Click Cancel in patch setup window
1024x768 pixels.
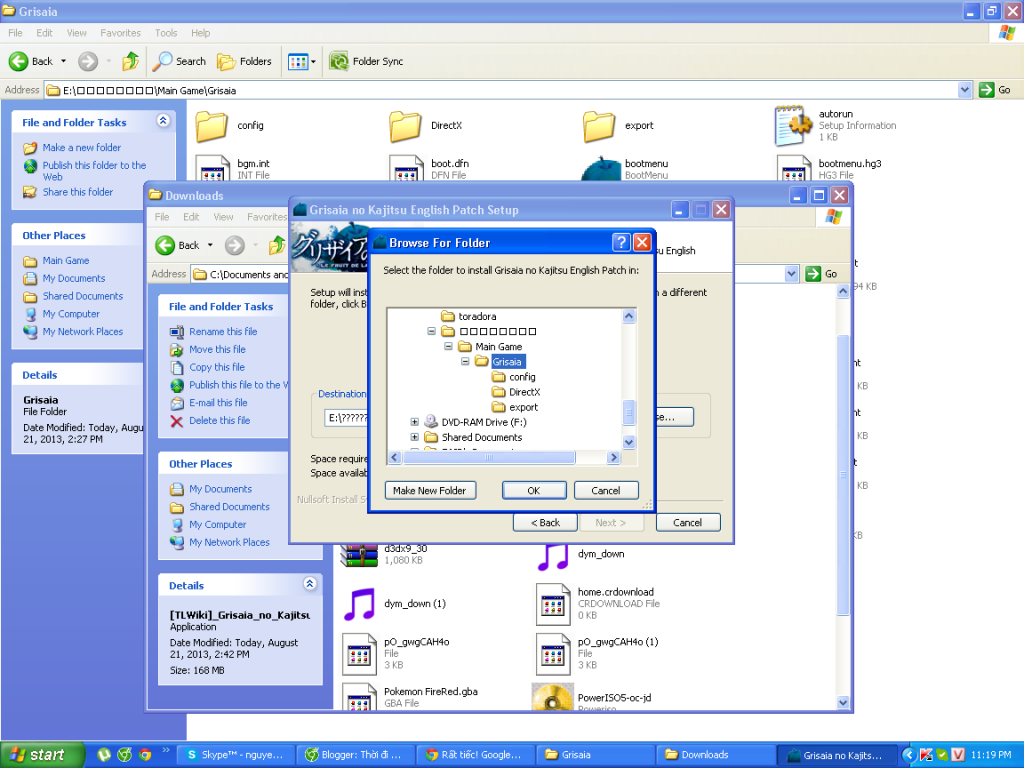688,523
